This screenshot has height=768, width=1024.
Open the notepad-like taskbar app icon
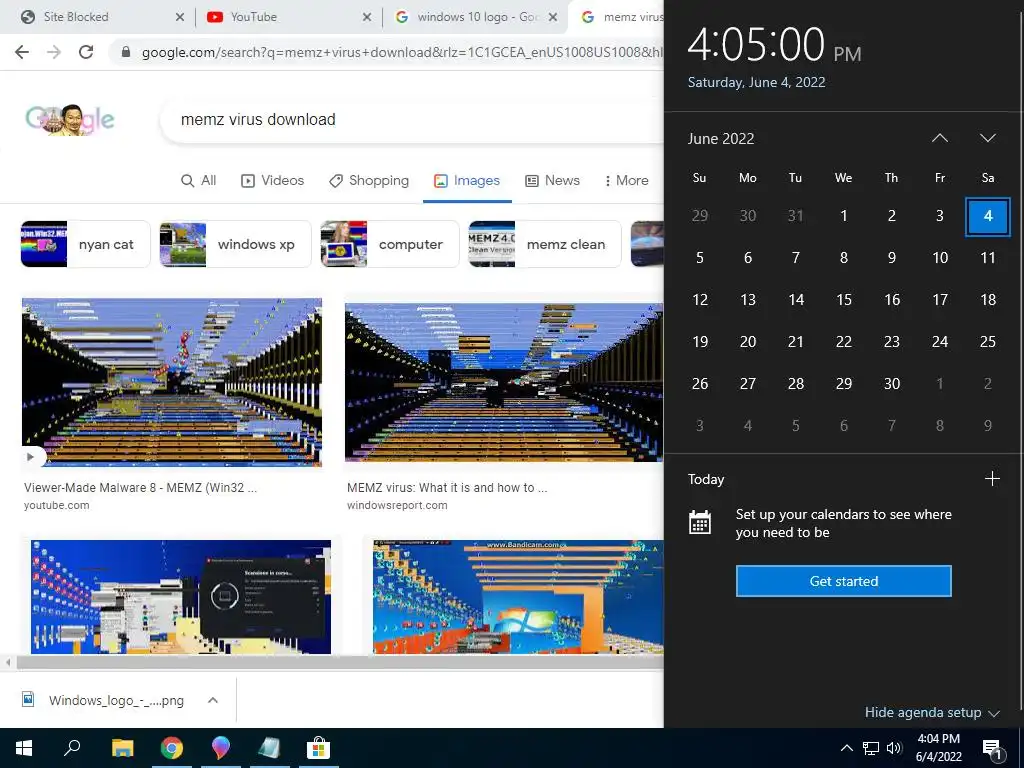[269, 748]
